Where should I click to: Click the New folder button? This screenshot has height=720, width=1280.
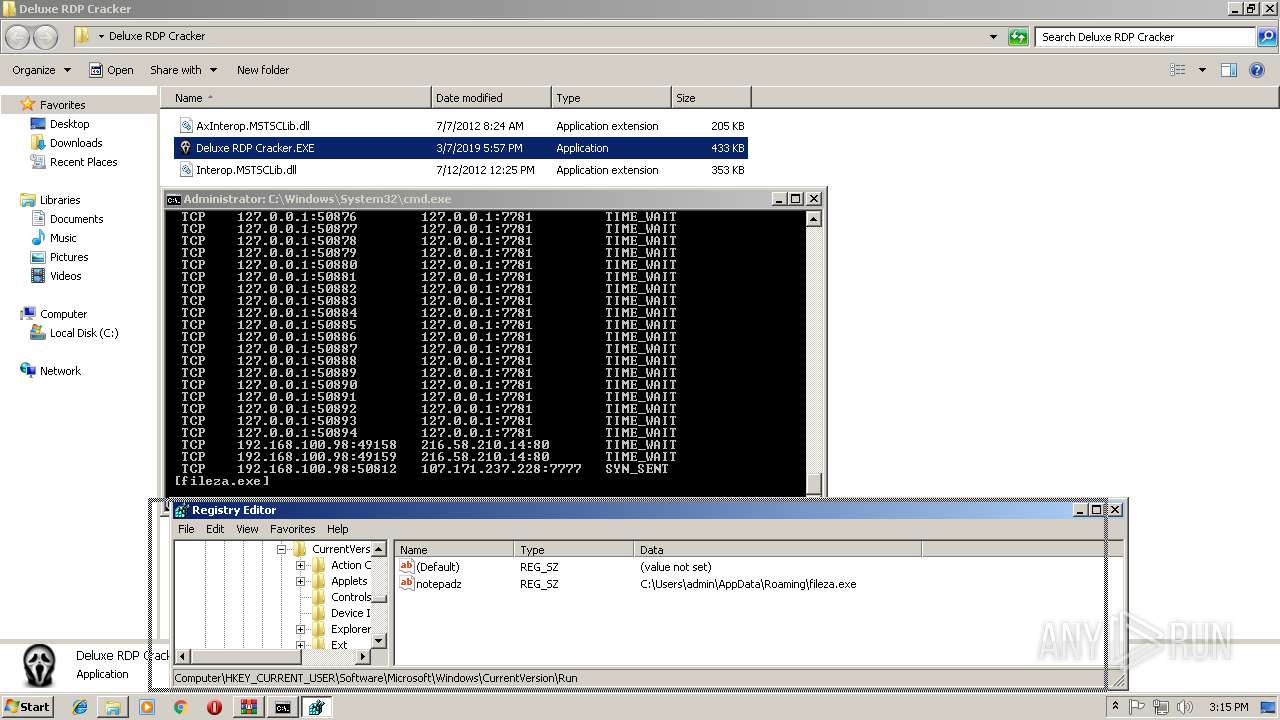[x=263, y=70]
